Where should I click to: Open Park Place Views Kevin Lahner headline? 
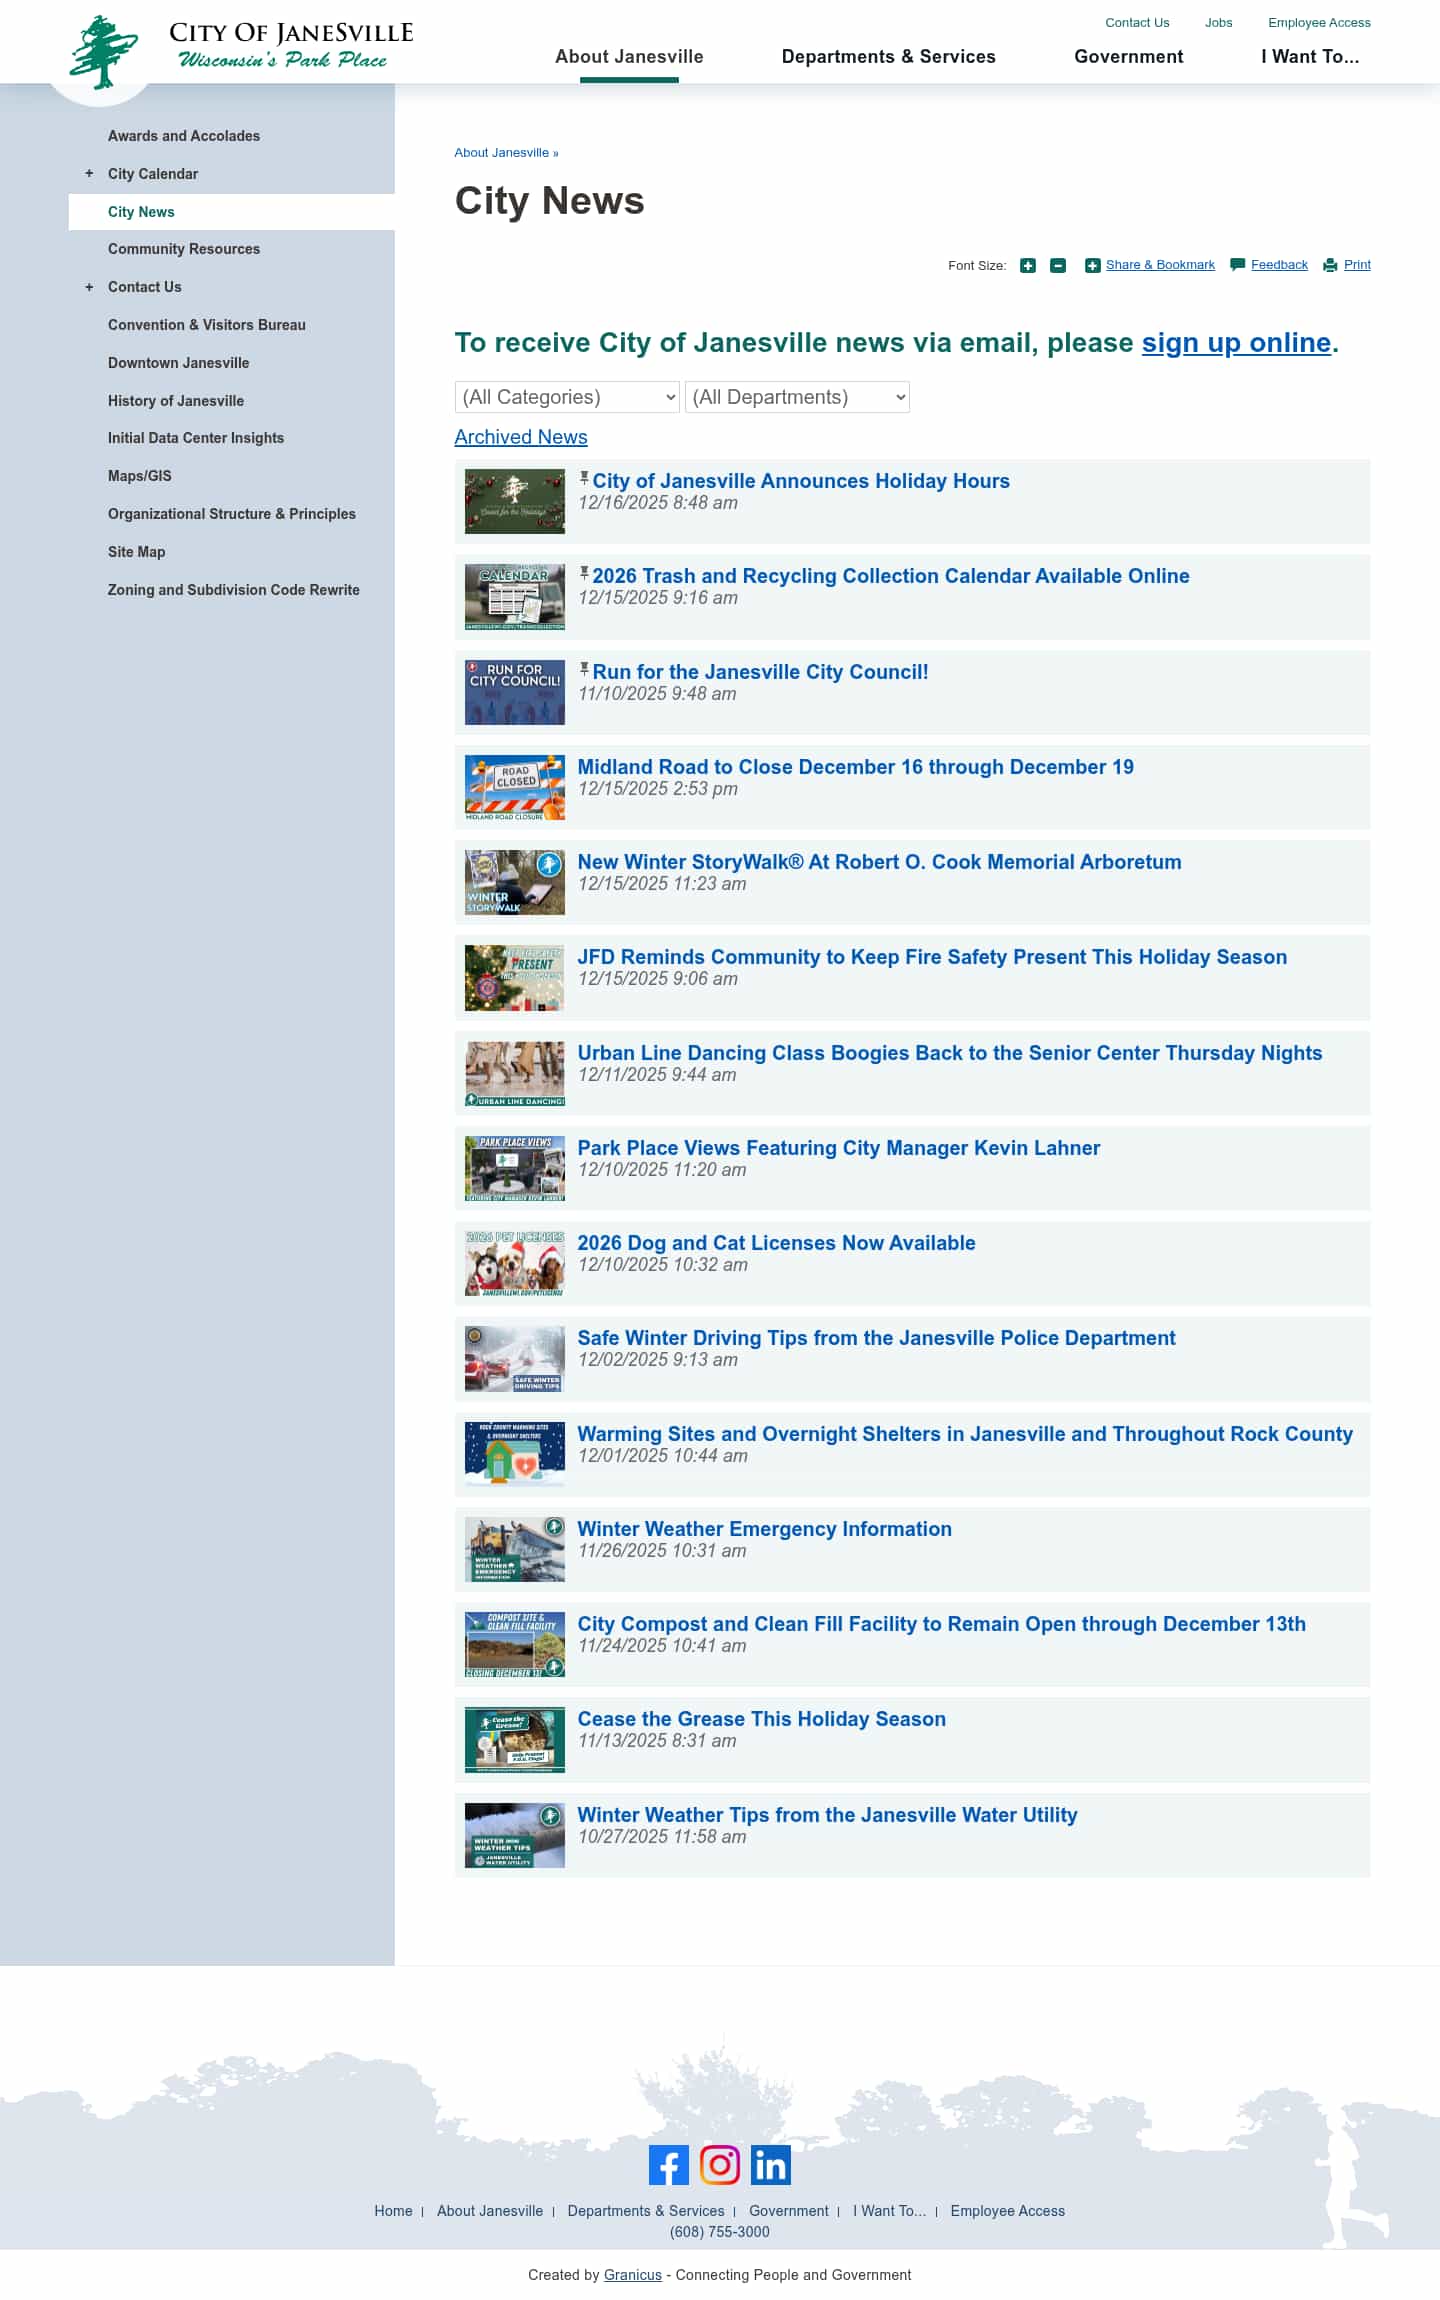[x=839, y=1148]
